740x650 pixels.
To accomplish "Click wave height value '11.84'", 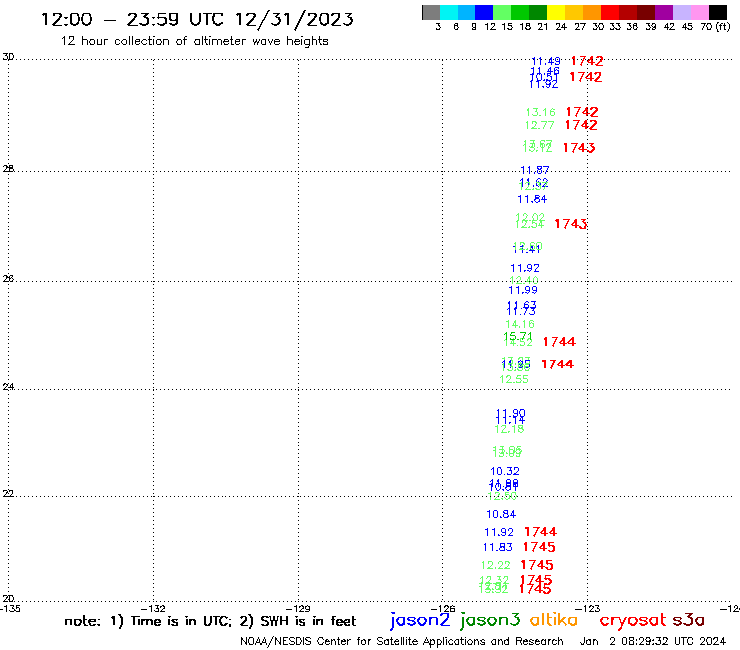I will click(x=532, y=199).
